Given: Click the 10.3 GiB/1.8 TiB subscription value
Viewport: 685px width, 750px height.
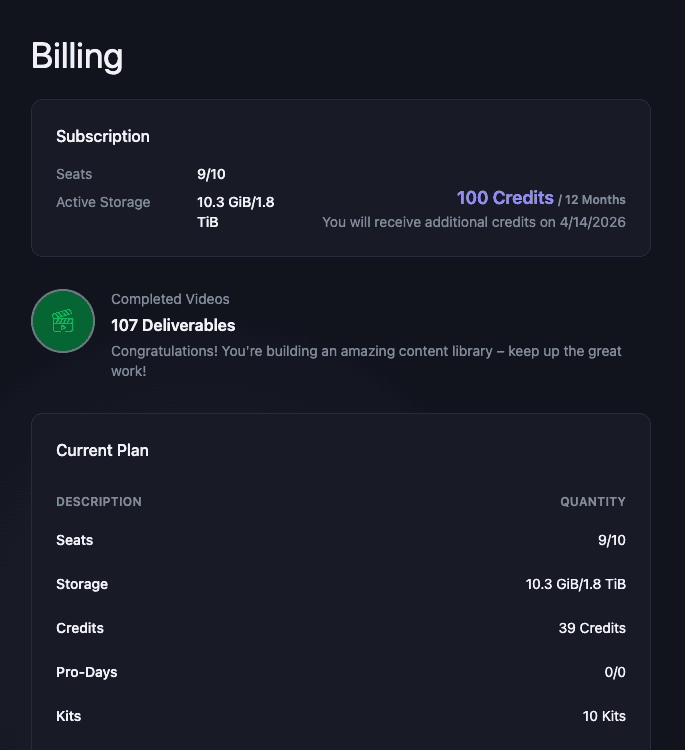Looking at the screenshot, I should (x=235, y=211).
